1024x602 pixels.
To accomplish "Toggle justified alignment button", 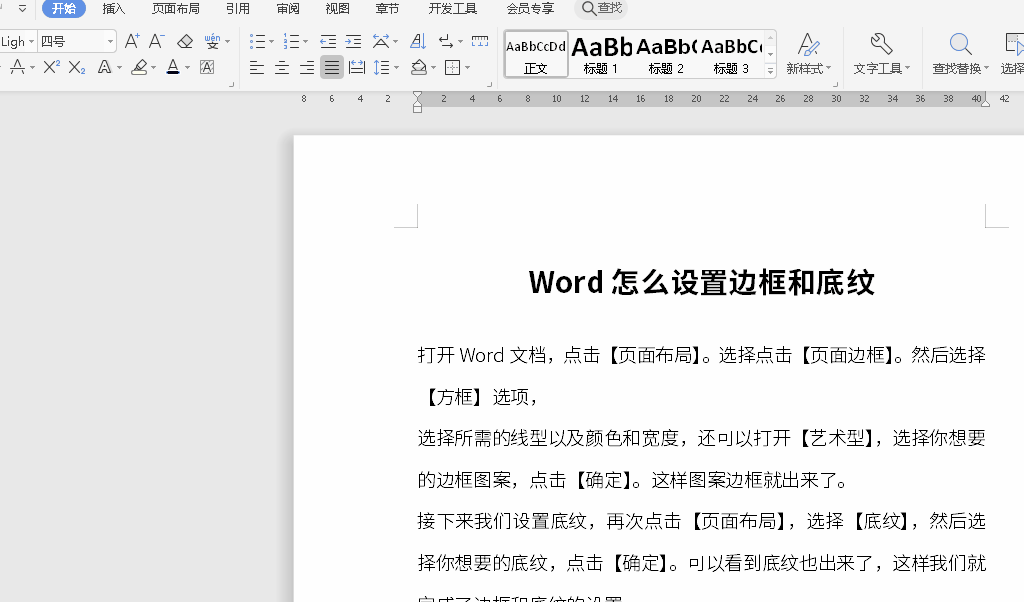I will tap(332, 67).
